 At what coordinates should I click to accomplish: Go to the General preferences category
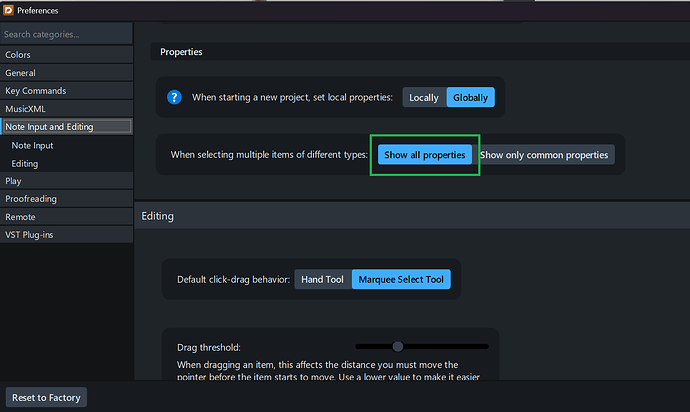click(x=20, y=73)
